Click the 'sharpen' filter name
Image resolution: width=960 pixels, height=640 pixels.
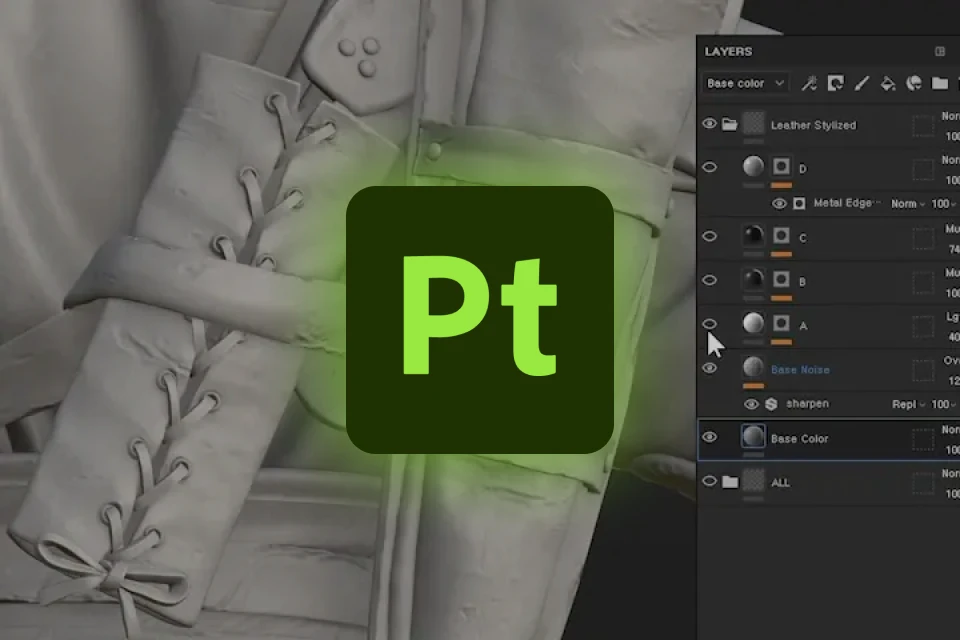coord(807,404)
